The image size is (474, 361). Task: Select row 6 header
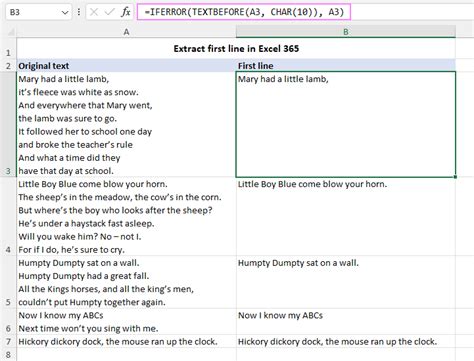tap(8, 322)
